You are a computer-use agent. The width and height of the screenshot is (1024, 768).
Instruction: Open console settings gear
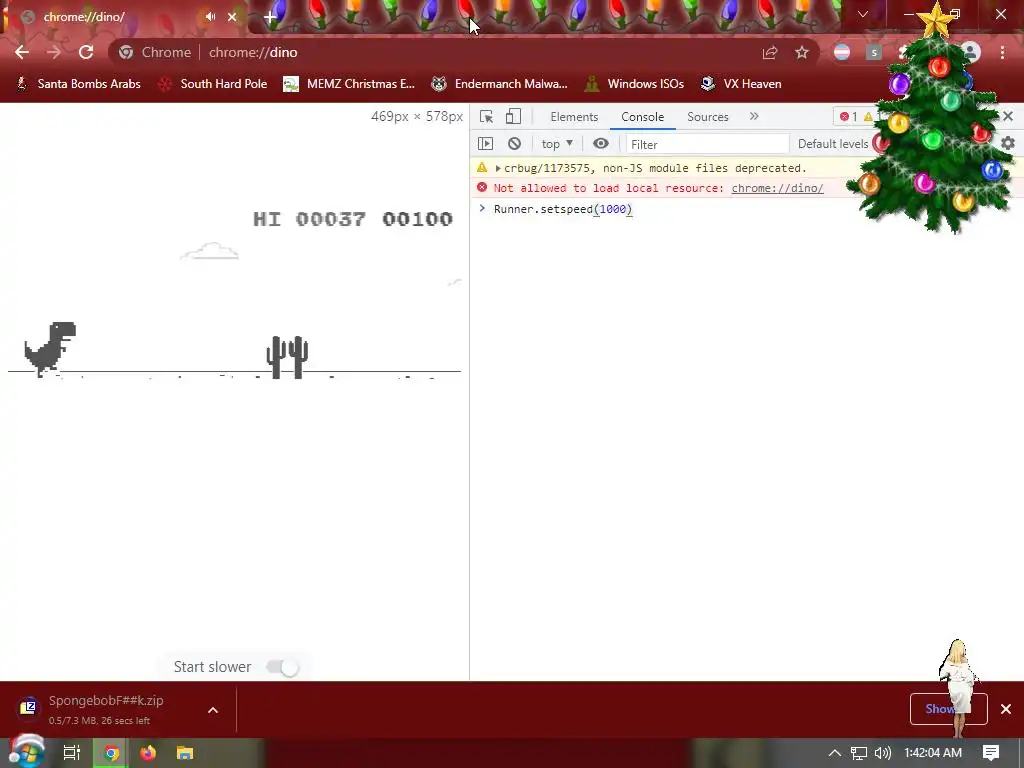[x=1008, y=143]
